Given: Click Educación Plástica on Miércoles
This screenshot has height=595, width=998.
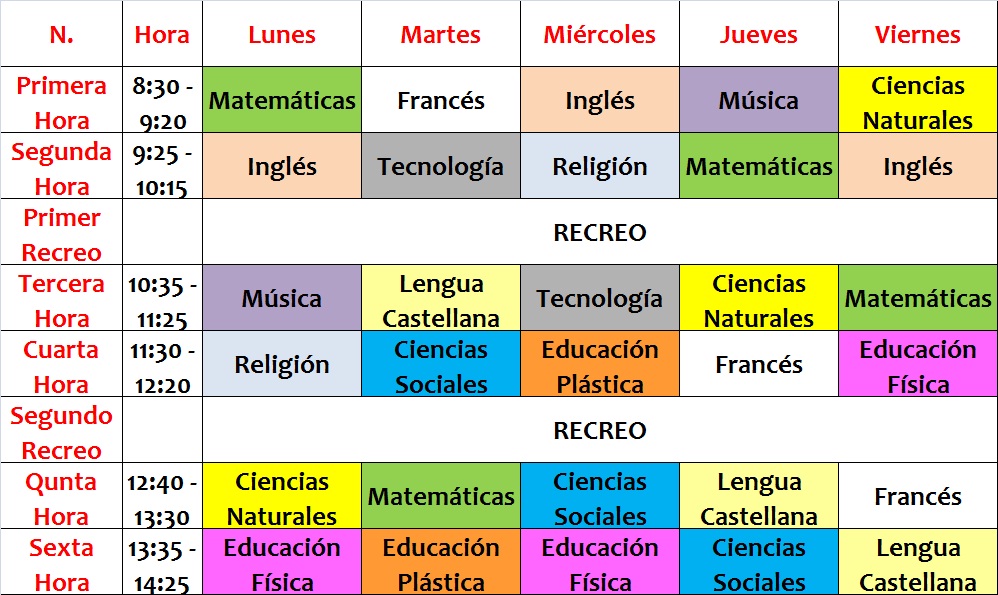Looking at the screenshot, I should coord(600,364).
